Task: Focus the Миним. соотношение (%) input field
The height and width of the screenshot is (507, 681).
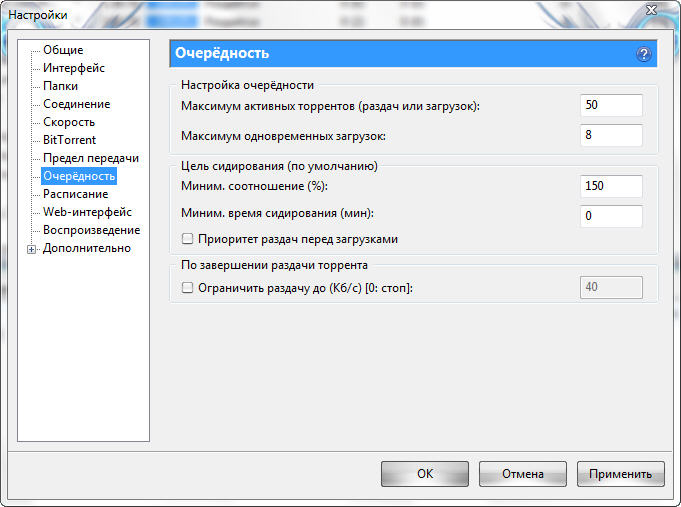Action: click(610, 186)
